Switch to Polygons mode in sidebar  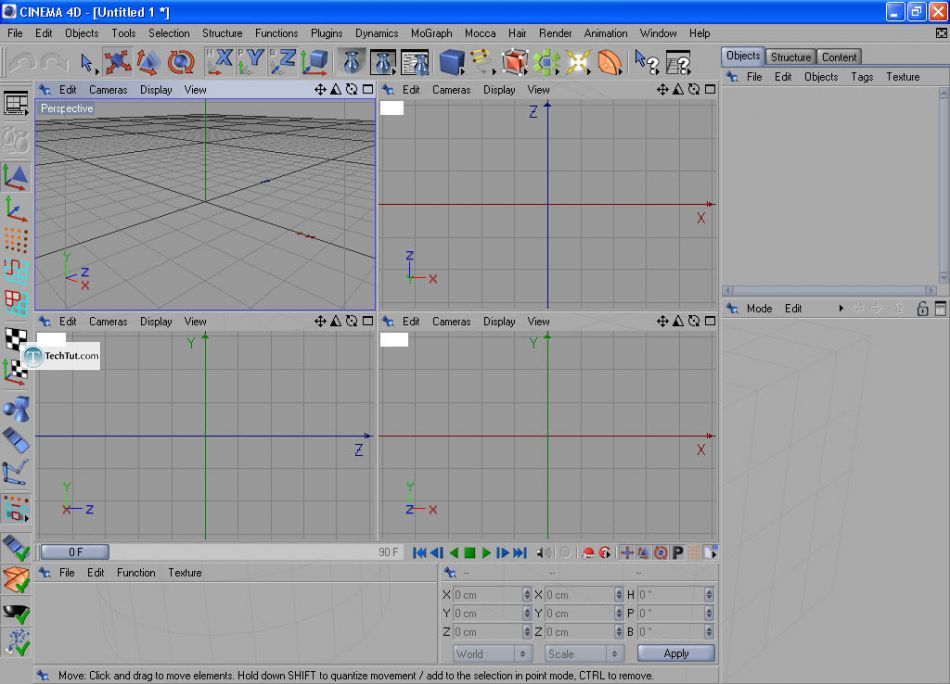[x=16, y=302]
